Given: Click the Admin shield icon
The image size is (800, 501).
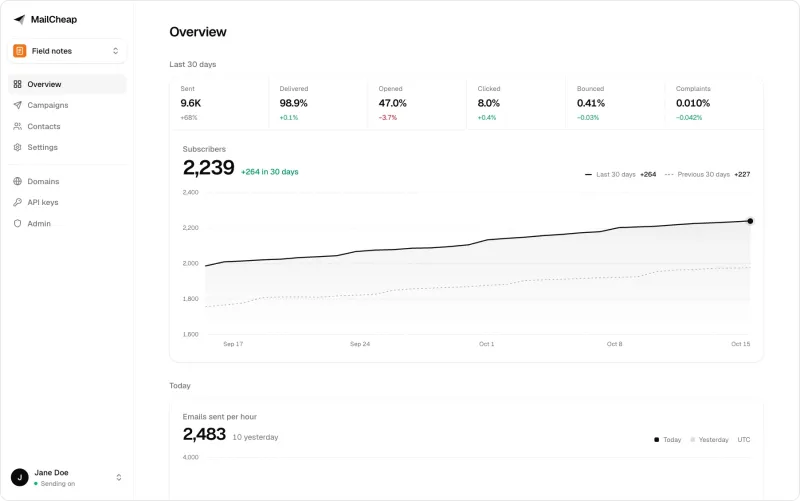Looking at the screenshot, I should point(17,223).
